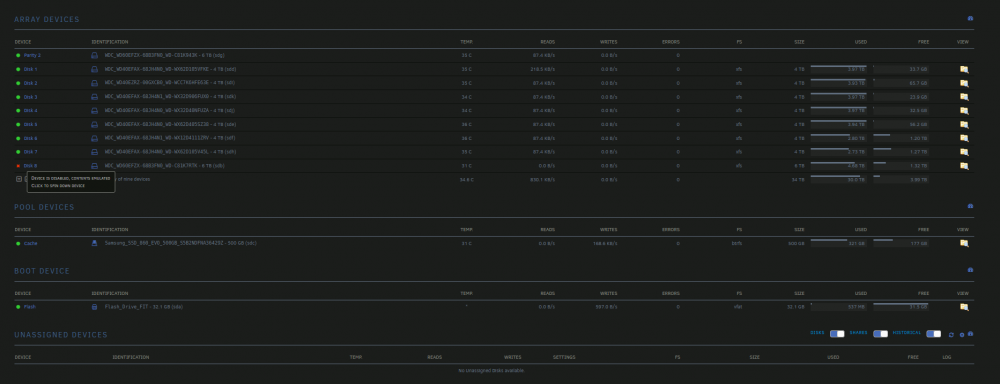Screen dimensions: 1000x384
Task: Click the Flash green status dot
Action: pyautogui.click(x=18, y=307)
